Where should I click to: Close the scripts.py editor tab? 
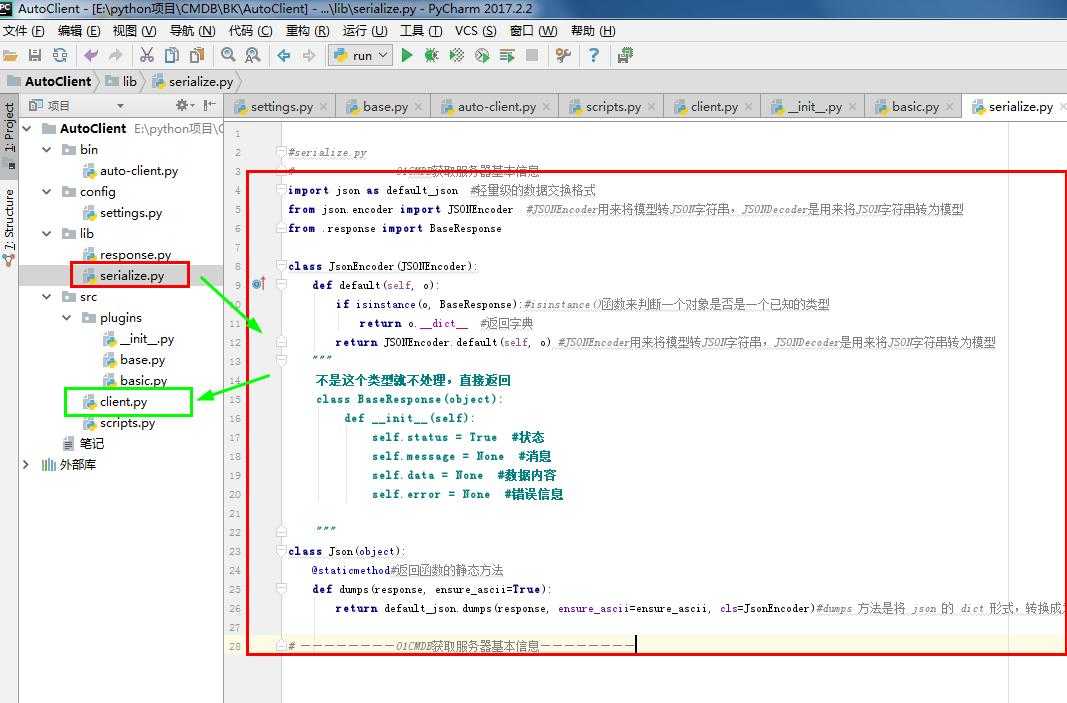651,107
